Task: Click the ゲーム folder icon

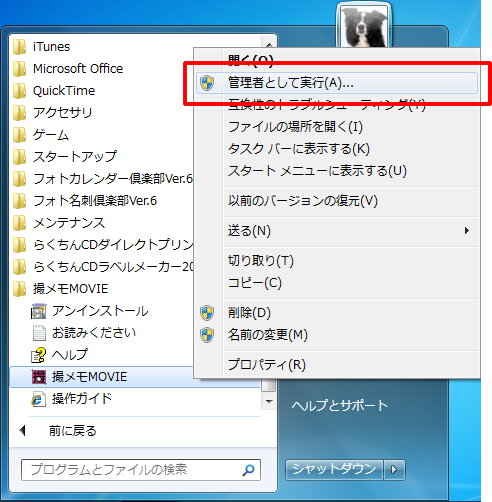Action: coord(20,135)
